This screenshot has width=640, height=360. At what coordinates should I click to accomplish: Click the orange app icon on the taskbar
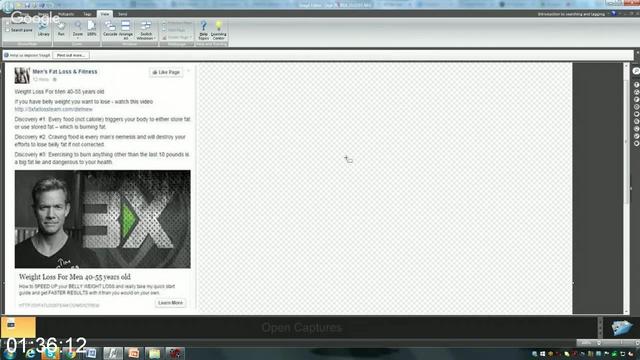tap(133, 353)
